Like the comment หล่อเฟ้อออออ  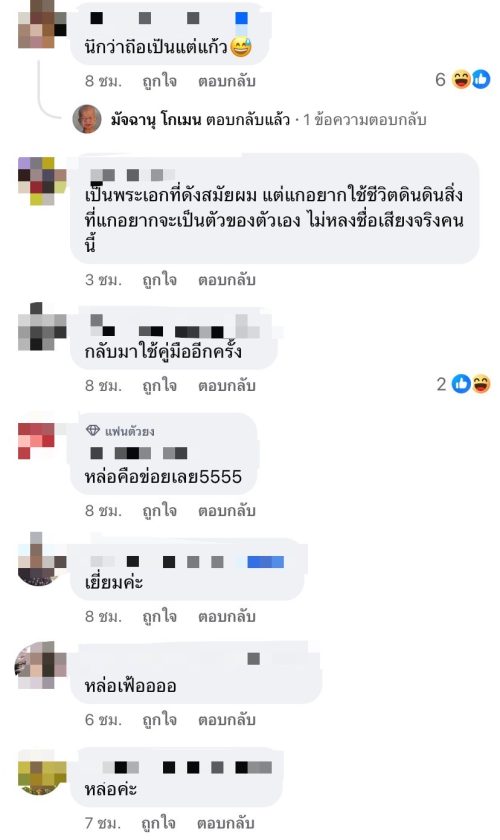[x=159, y=719]
